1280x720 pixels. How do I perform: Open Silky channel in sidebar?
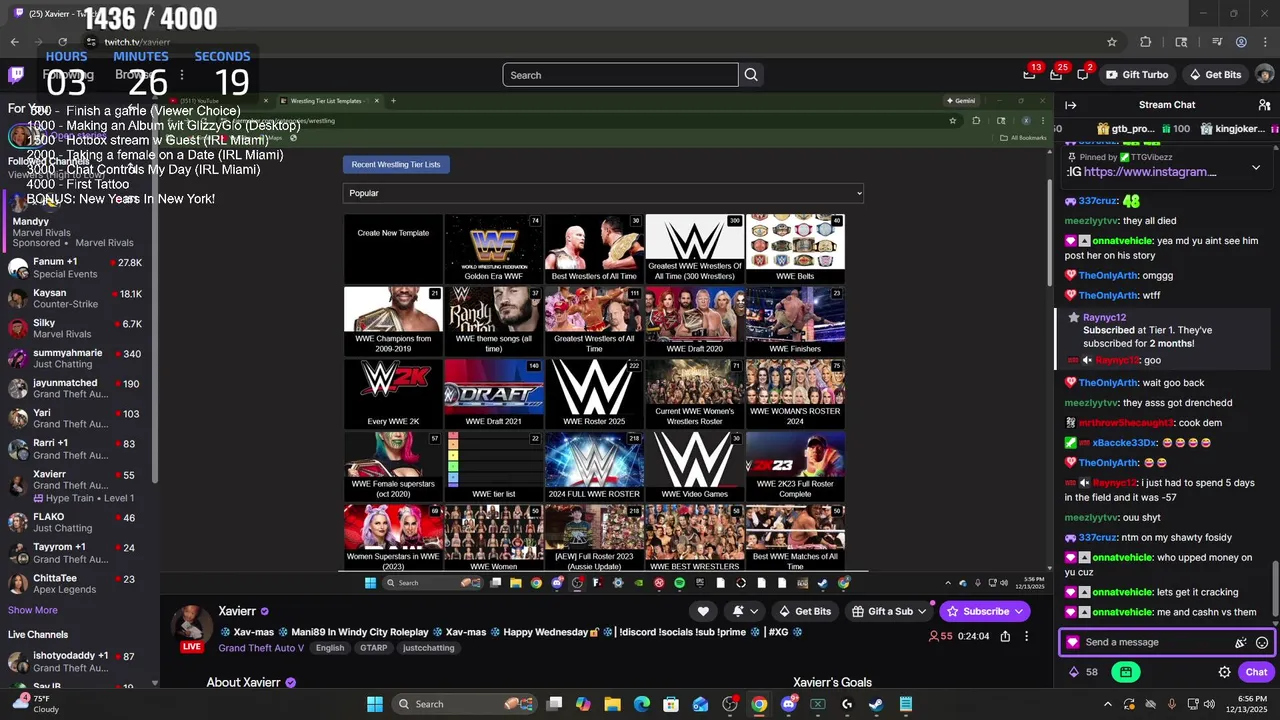pos(78,328)
